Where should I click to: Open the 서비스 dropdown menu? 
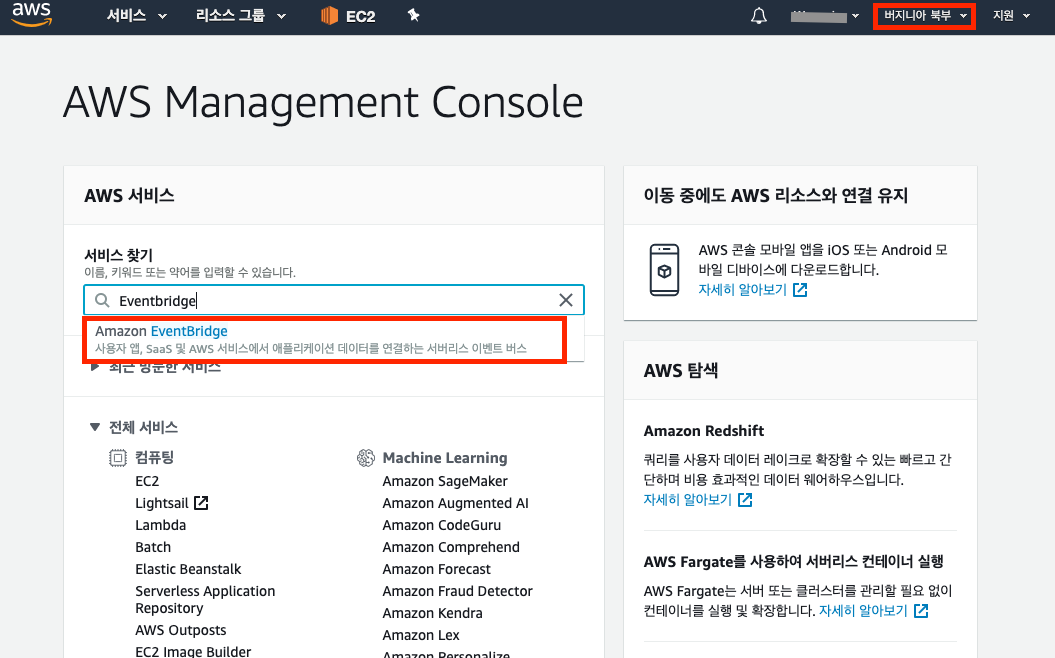[x=137, y=15]
